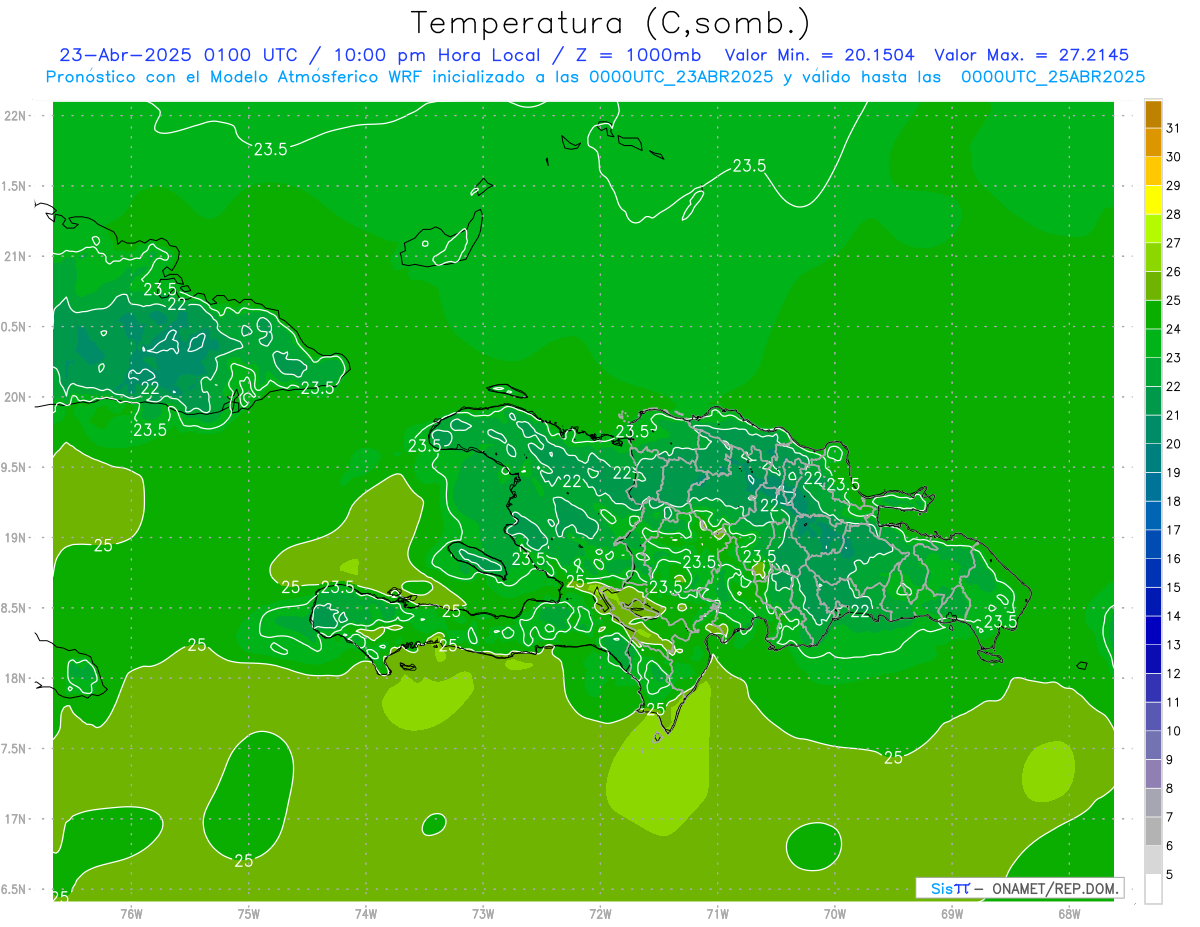The height and width of the screenshot is (927, 1200).
Task: Click the dark orange swatch above 31
Action: click(x=1153, y=114)
